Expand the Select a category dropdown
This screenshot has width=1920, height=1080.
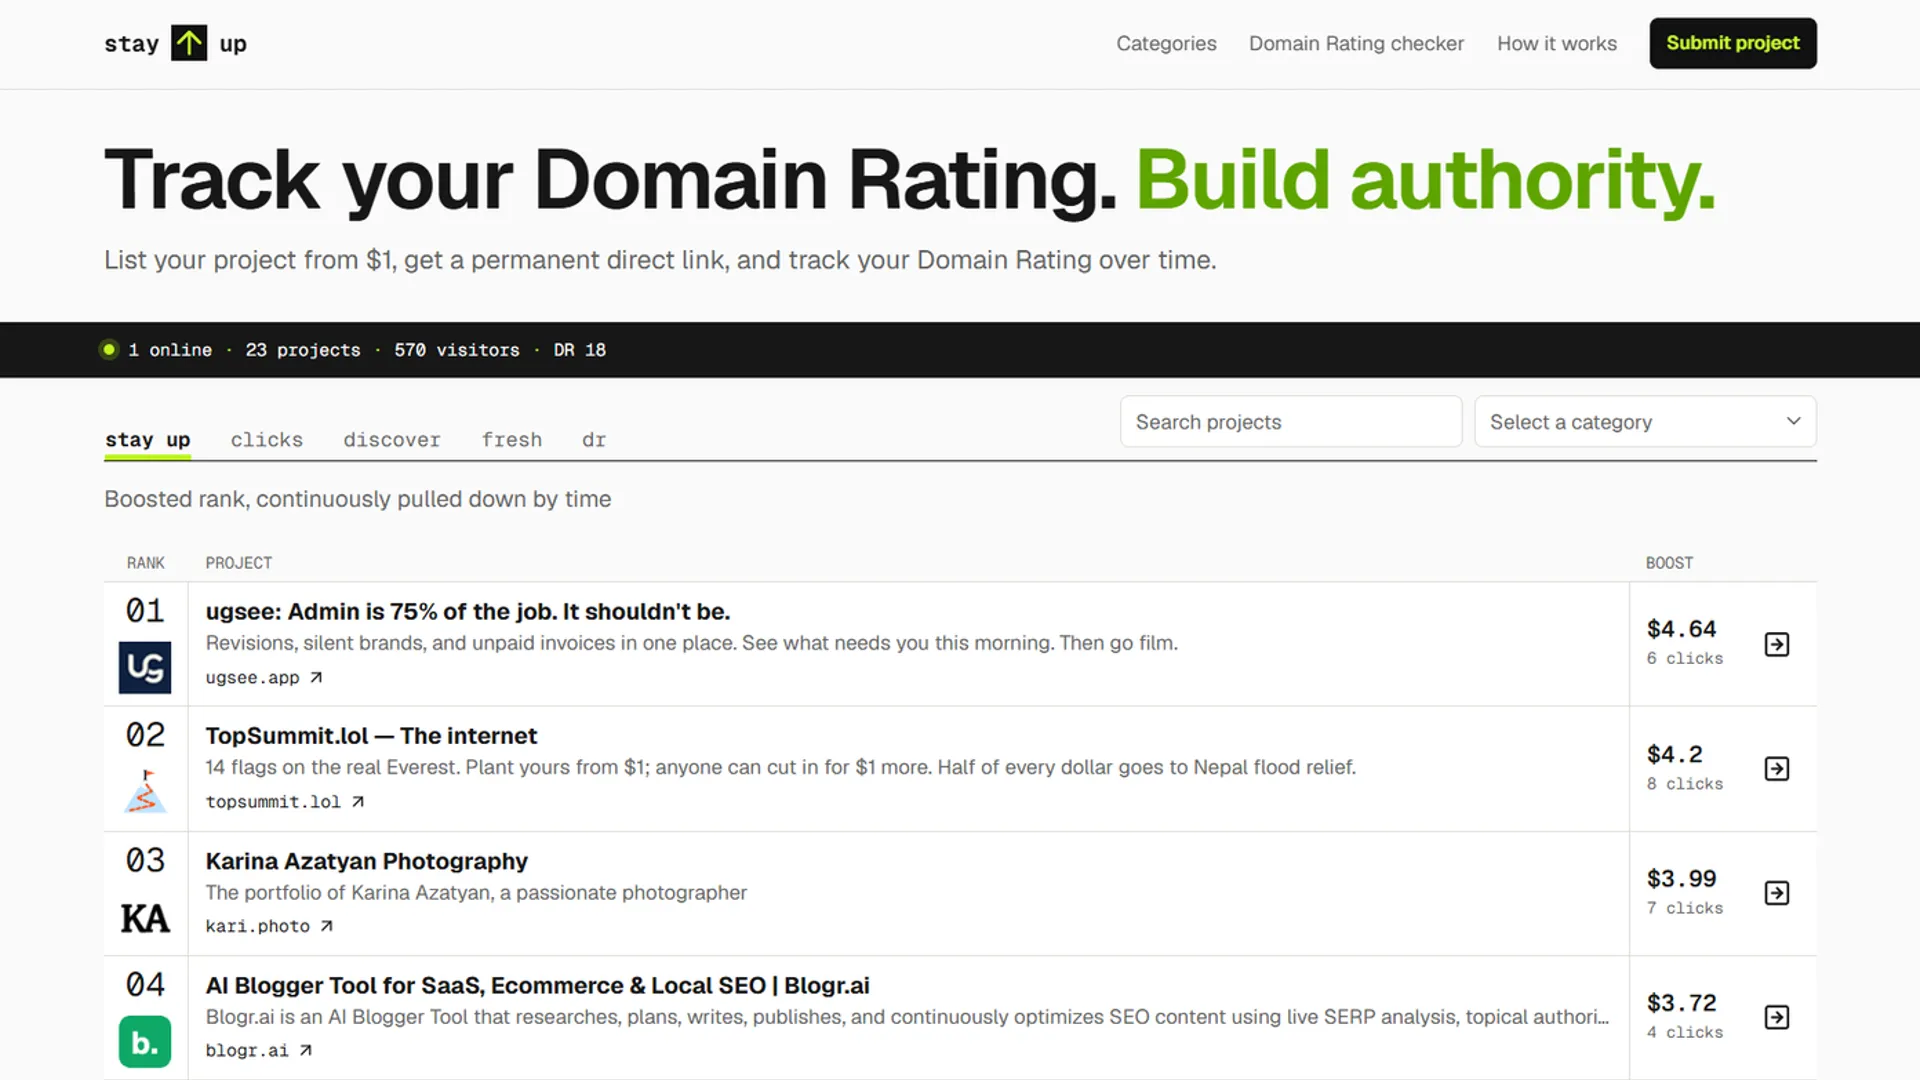click(1645, 422)
